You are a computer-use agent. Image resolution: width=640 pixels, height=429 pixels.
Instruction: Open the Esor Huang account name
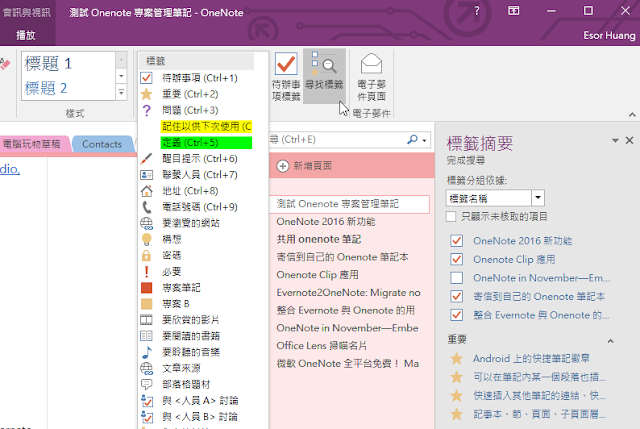(x=609, y=36)
